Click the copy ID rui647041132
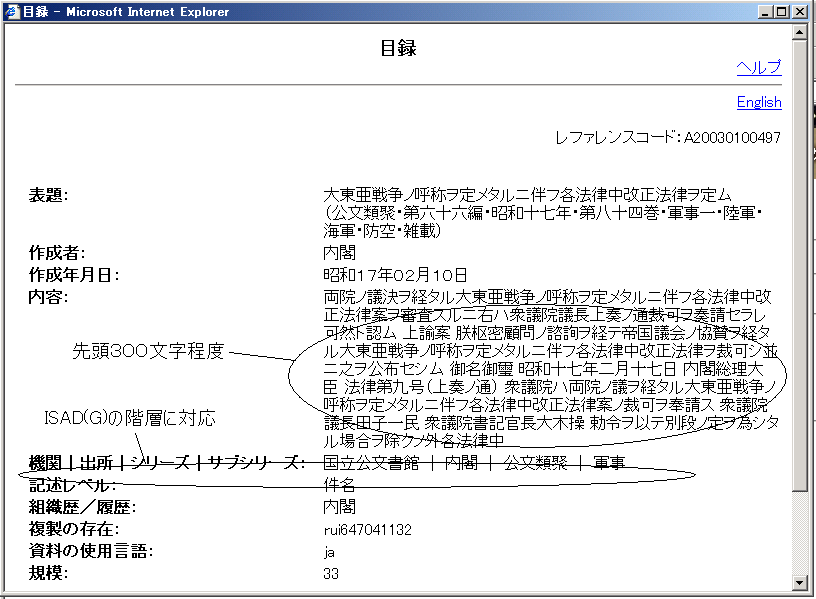 pyautogui.click(x=367, y=529)
